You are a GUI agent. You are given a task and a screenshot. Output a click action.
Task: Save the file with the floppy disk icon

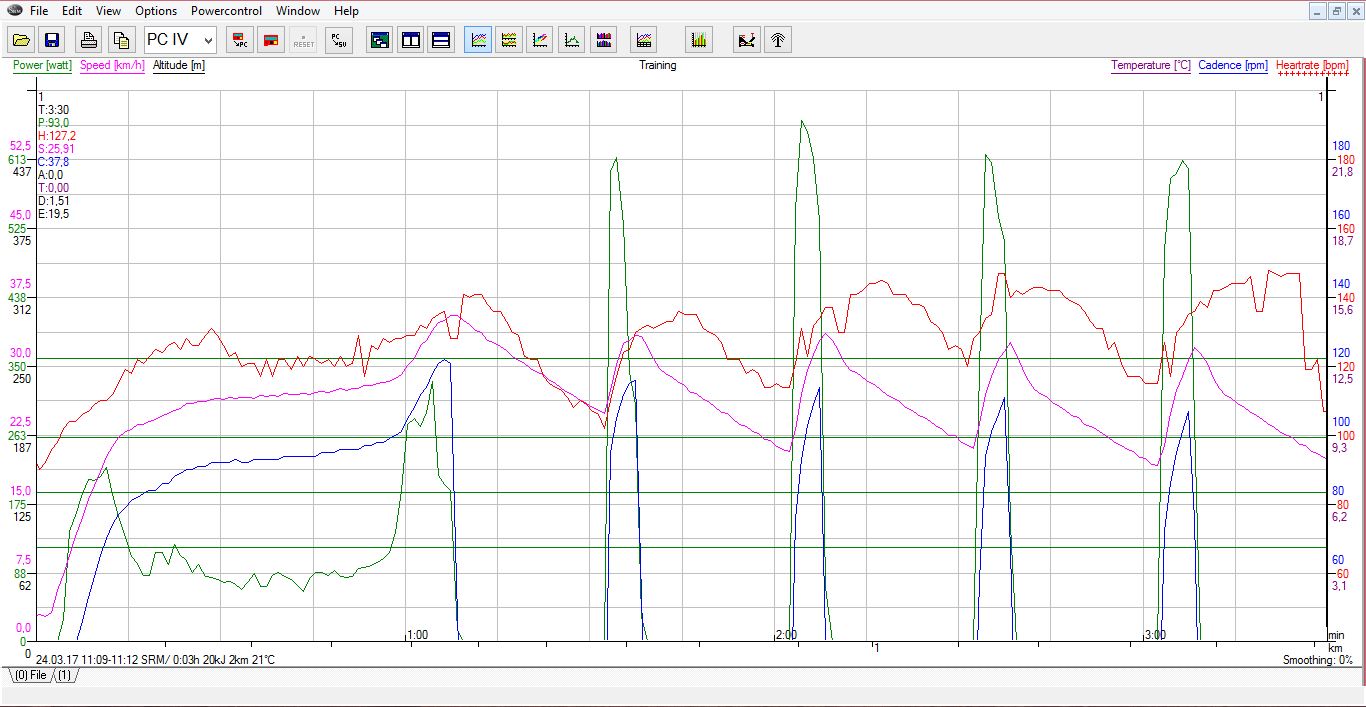click(52, 41)
